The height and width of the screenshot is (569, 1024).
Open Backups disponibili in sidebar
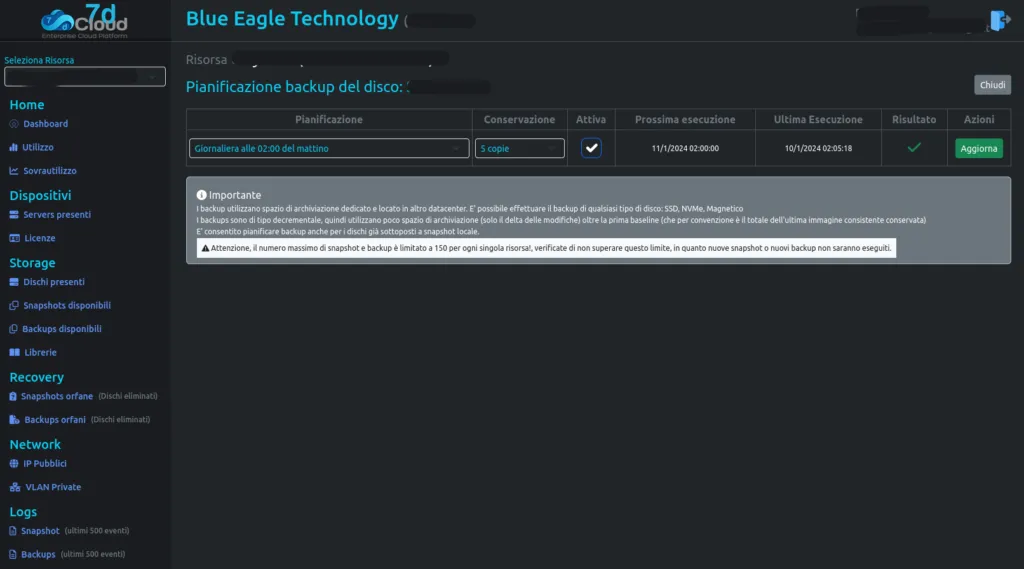[56, 329]
